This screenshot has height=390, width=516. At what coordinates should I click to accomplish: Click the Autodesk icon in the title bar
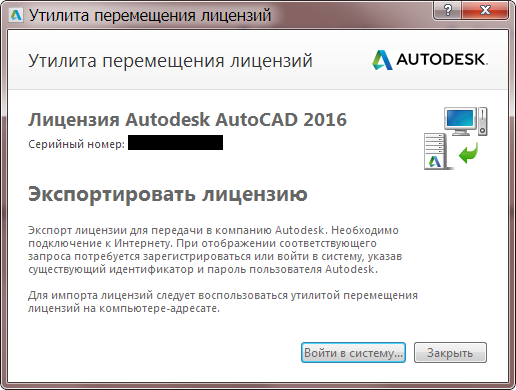pos(16,15)
